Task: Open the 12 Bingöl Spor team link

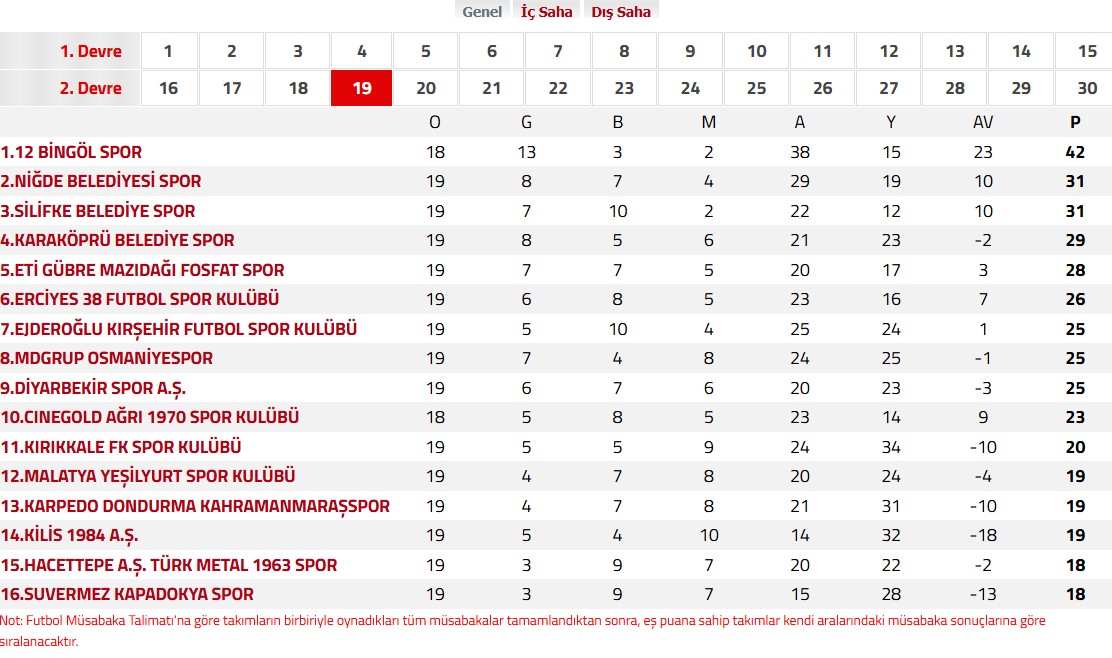Action: pyautogui.click(x=72, y=152)
